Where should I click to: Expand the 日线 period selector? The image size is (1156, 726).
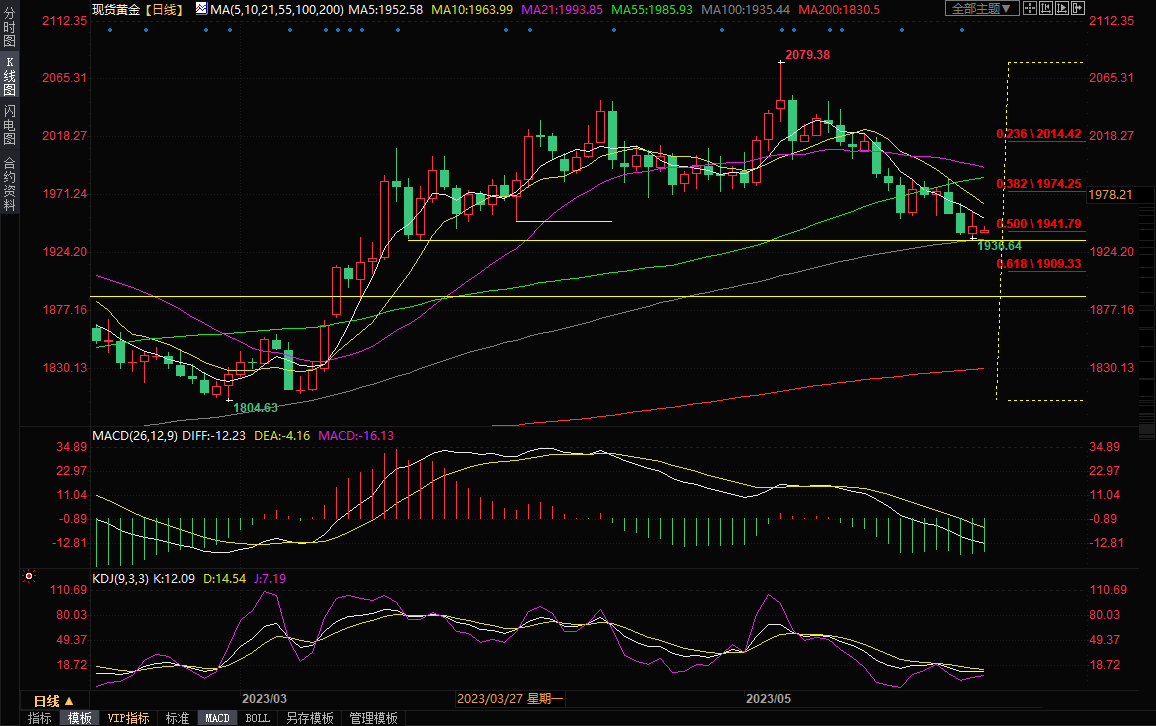54,701
